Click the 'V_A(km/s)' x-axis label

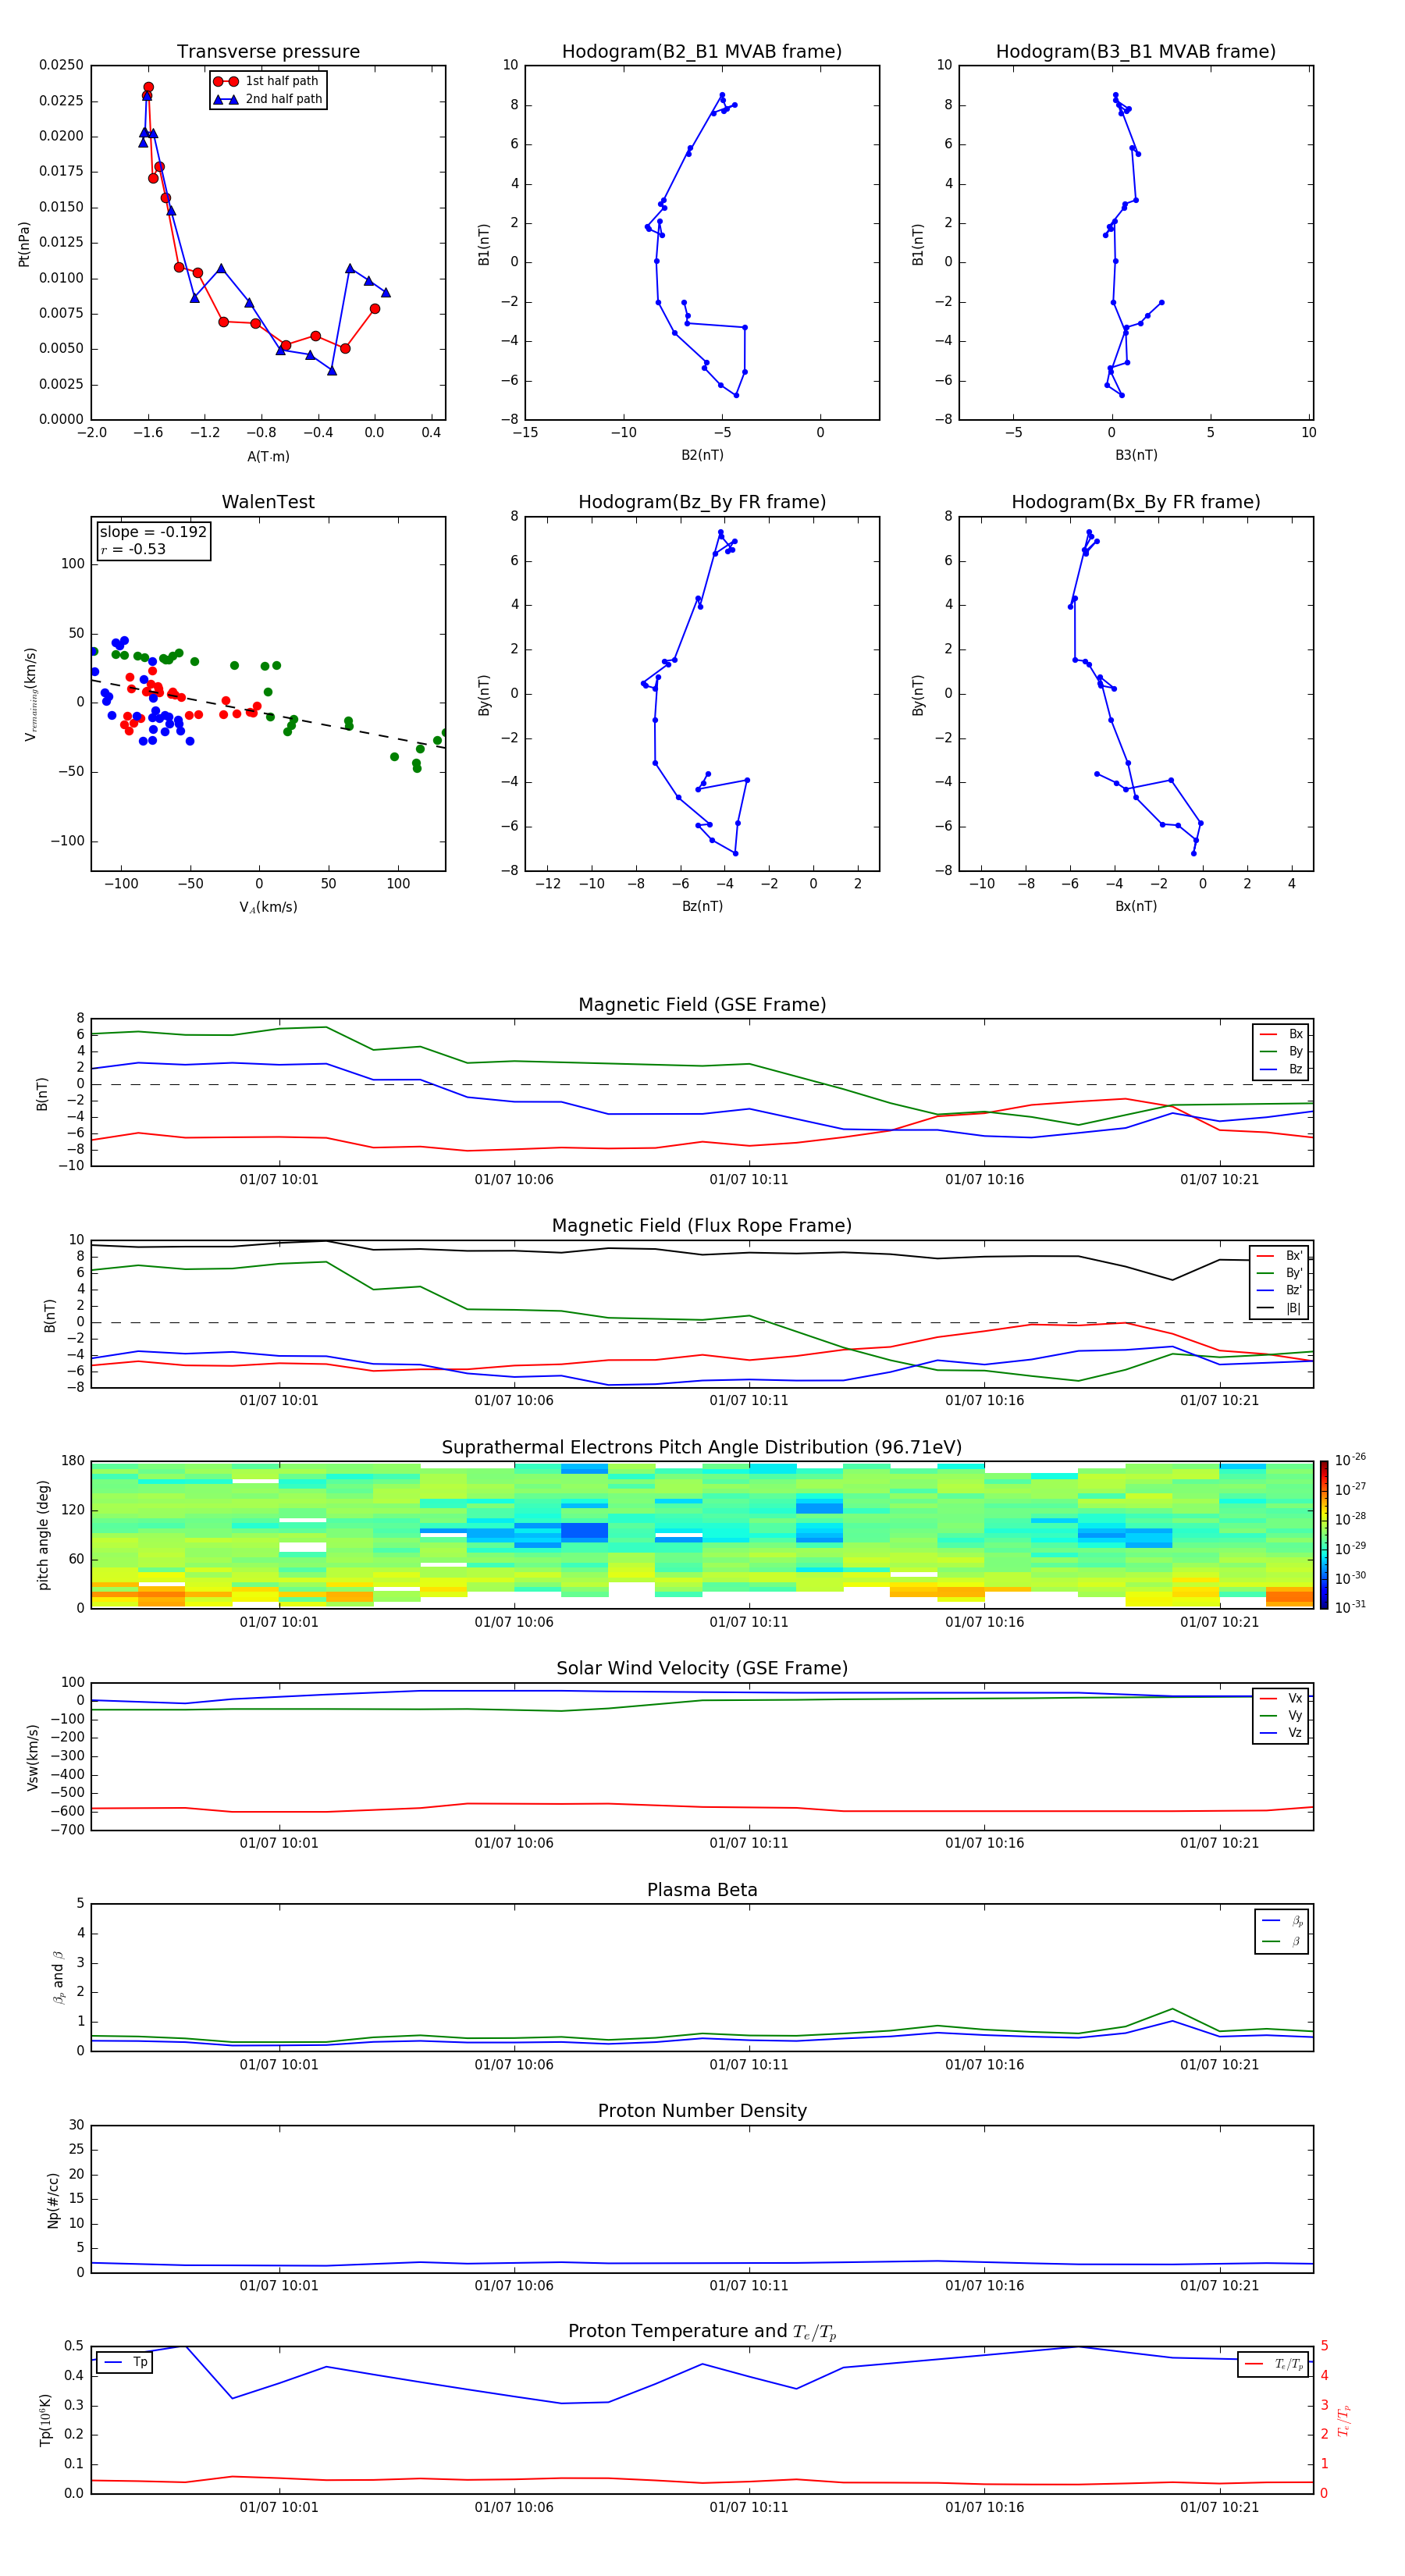[x=268, y=907]
